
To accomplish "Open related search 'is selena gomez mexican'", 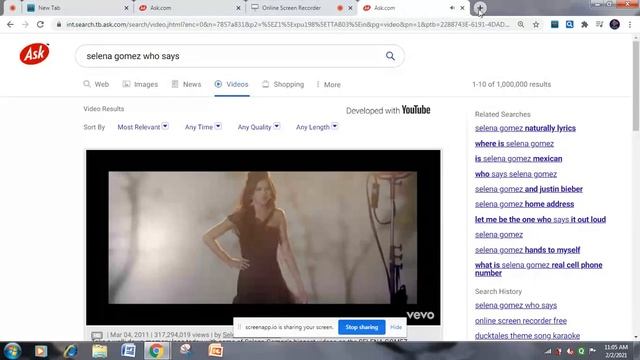I will click(518, 159).
